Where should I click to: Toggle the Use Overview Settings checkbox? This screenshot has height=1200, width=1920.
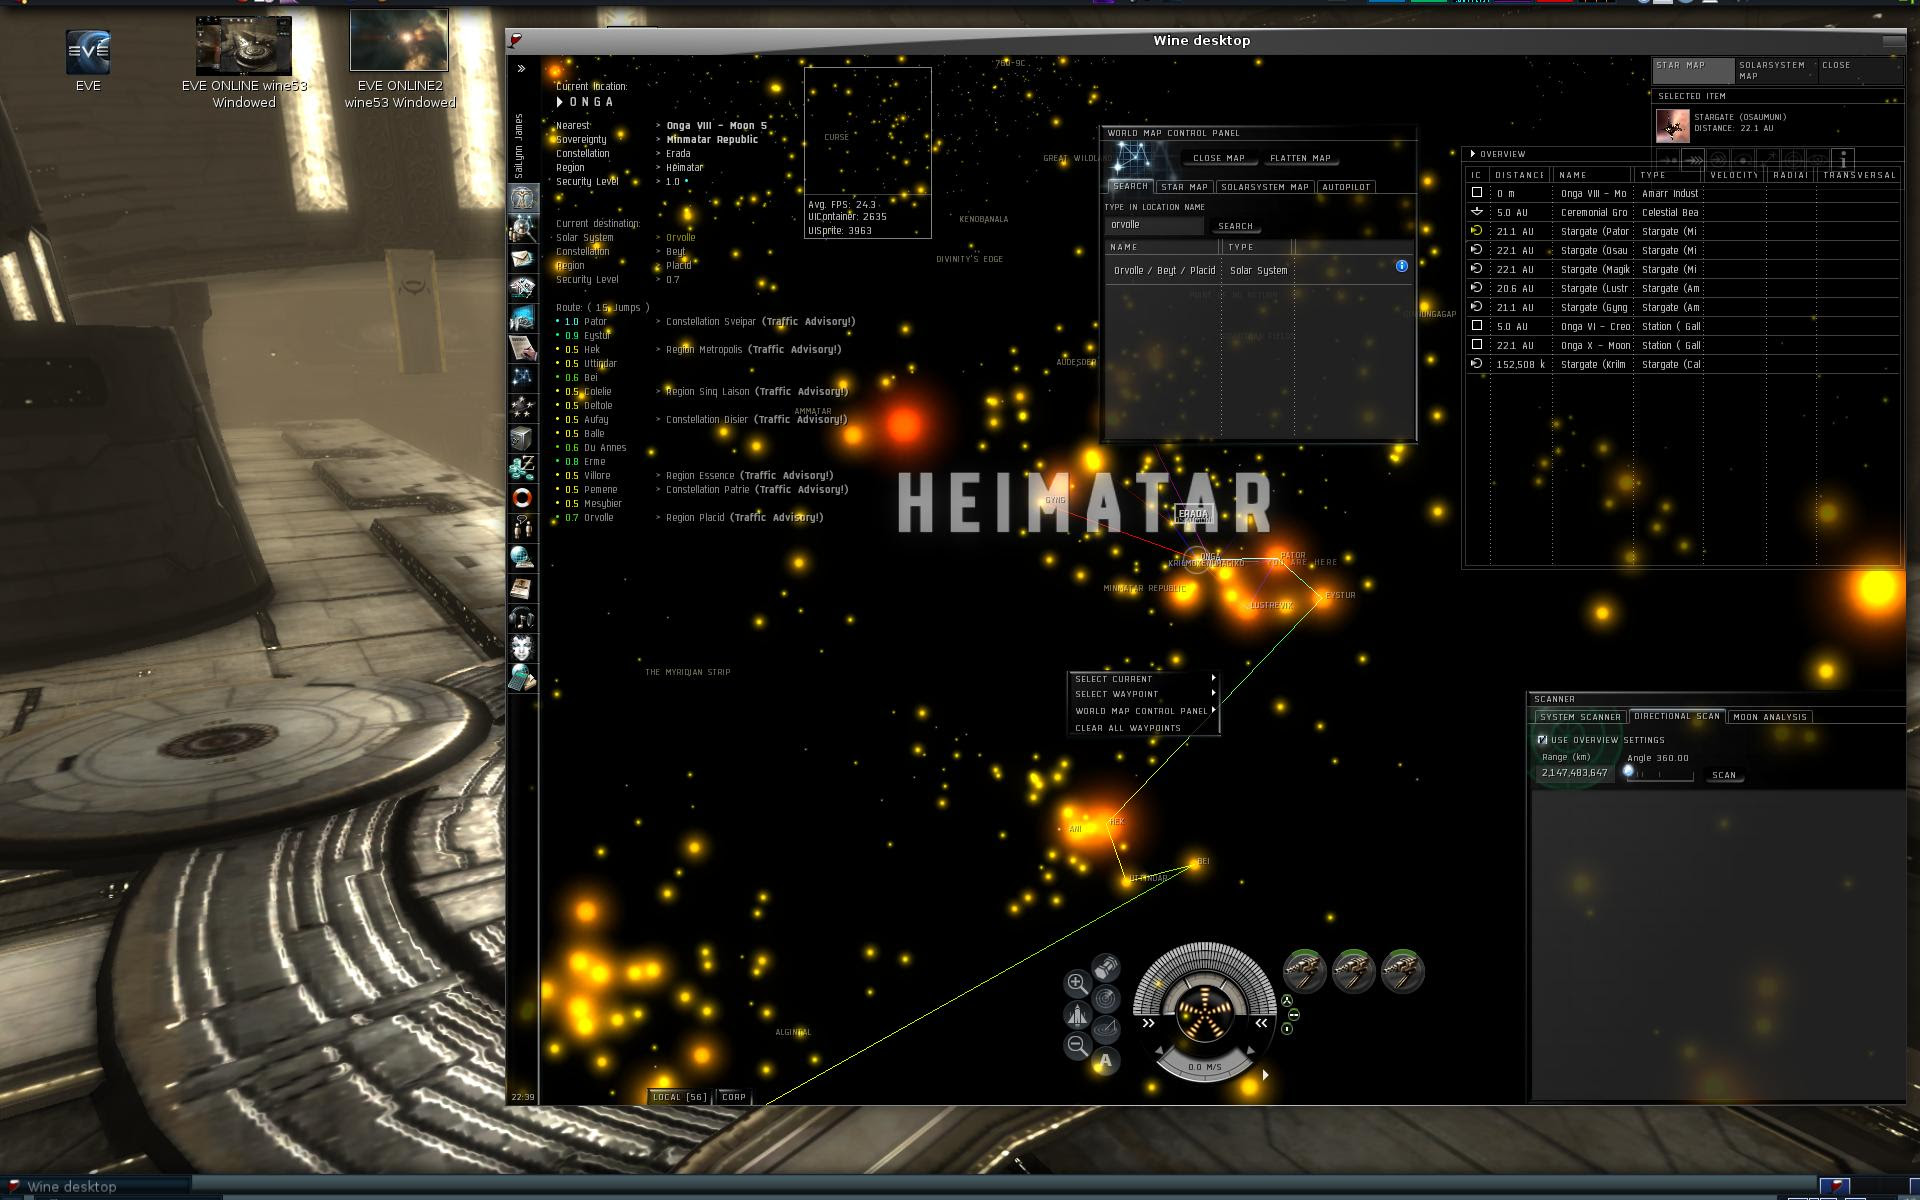tap(1542, 740)
